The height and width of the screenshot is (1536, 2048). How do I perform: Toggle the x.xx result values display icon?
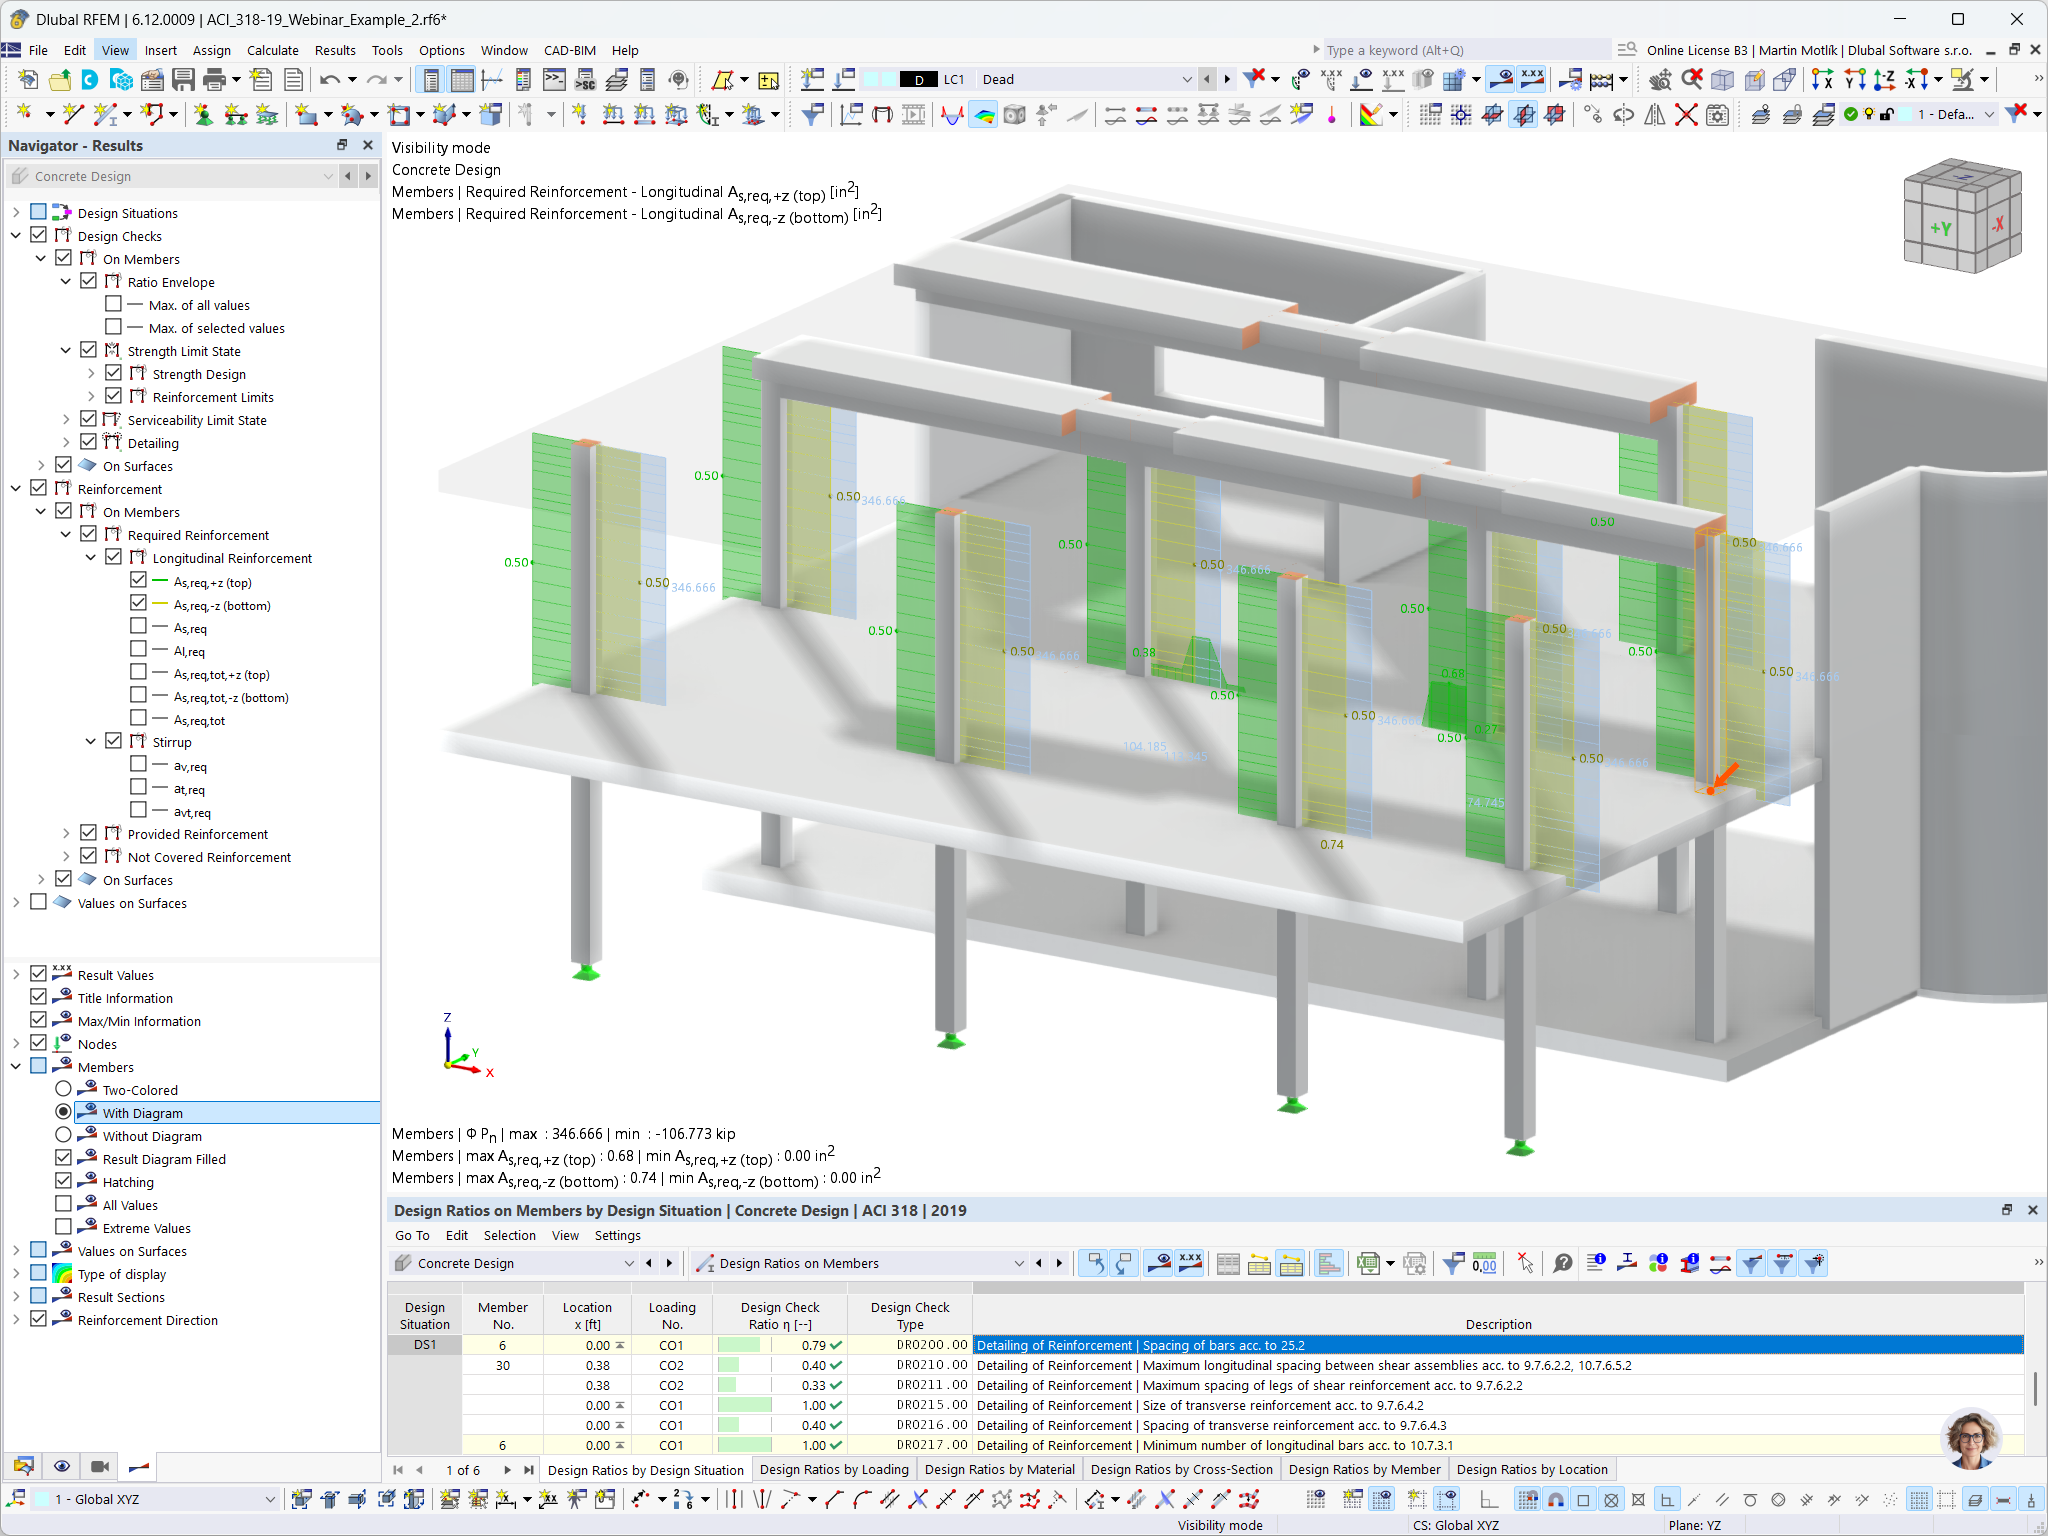point(1190,1263)
